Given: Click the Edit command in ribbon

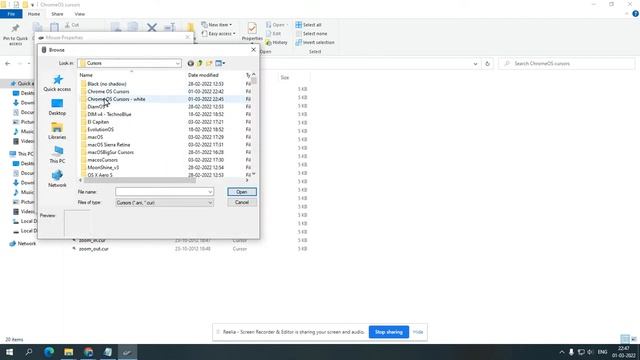Looking at the screenshot, I should tap(273, 34).
